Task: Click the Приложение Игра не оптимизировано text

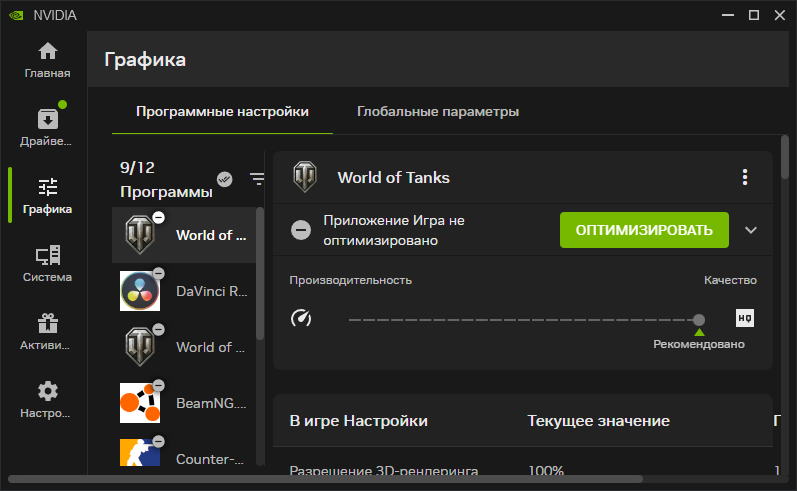Action: point(394,230)
